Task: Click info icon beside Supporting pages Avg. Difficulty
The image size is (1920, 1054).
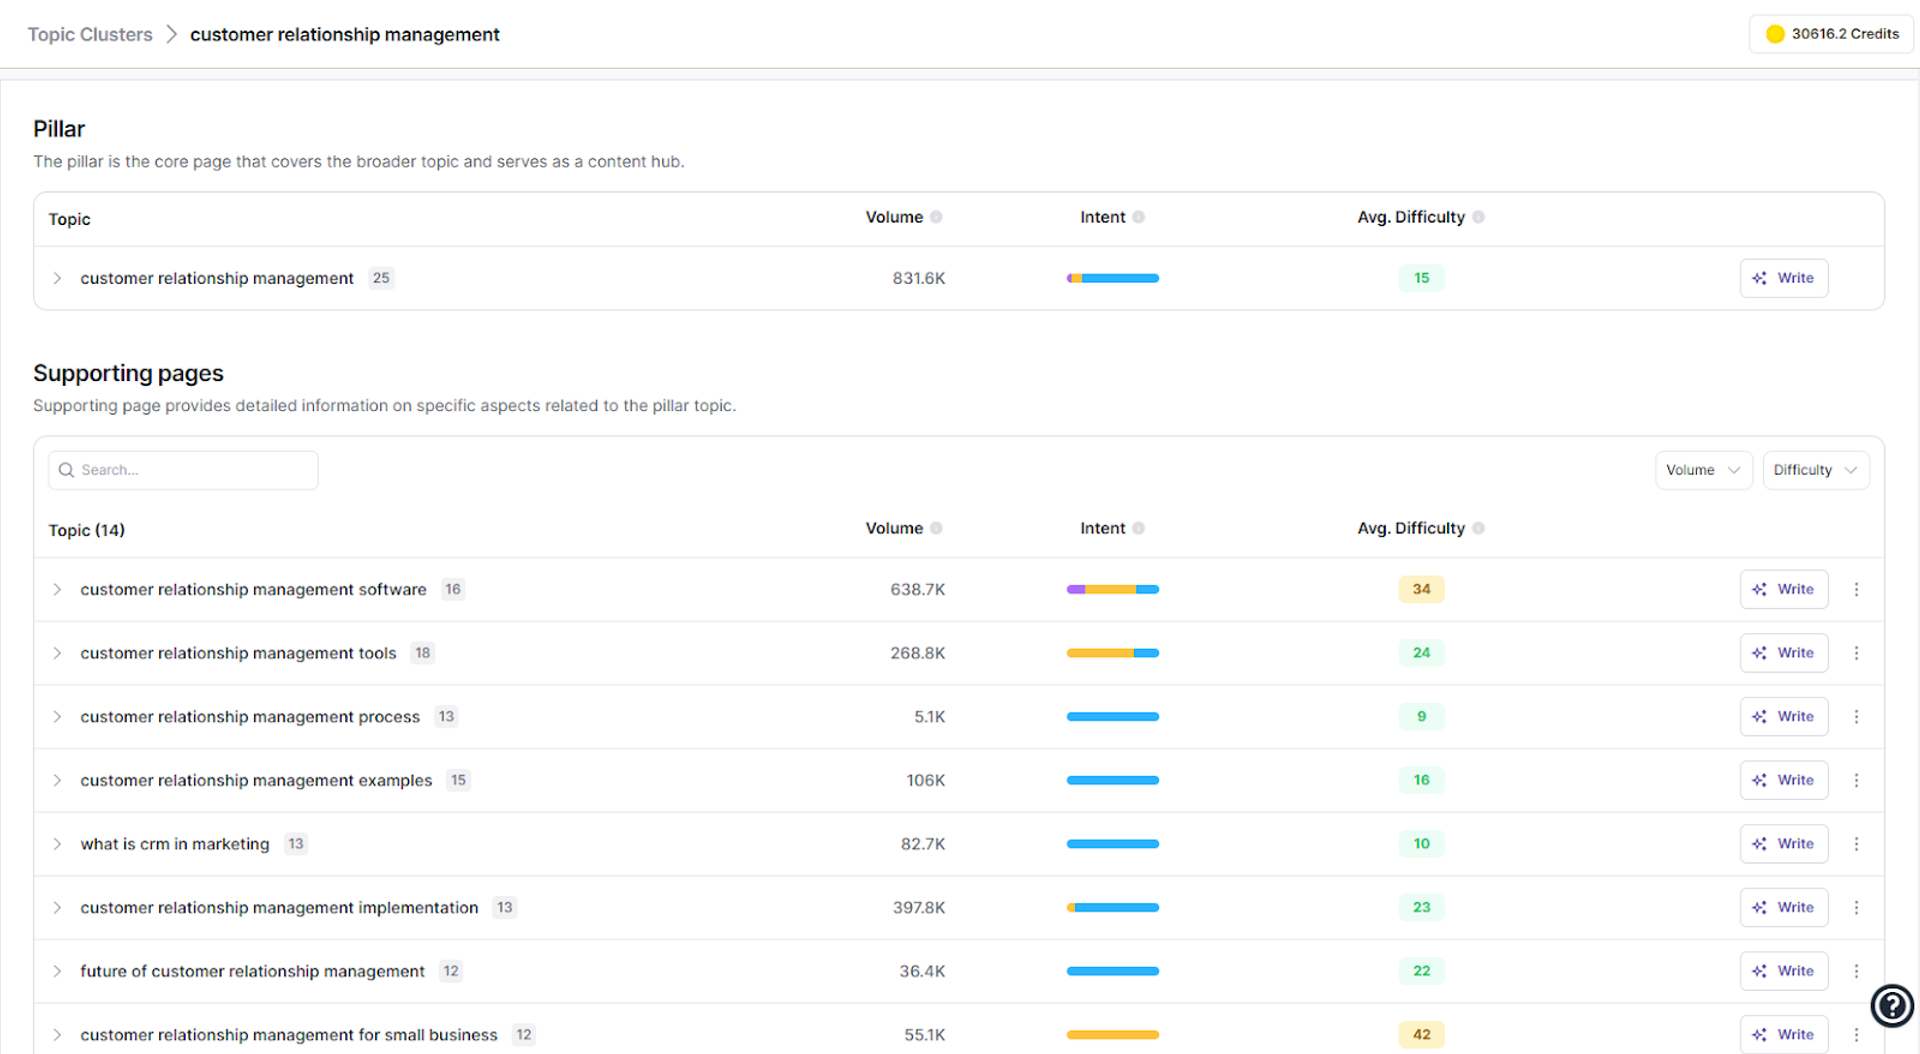Action: [1478, 528]
